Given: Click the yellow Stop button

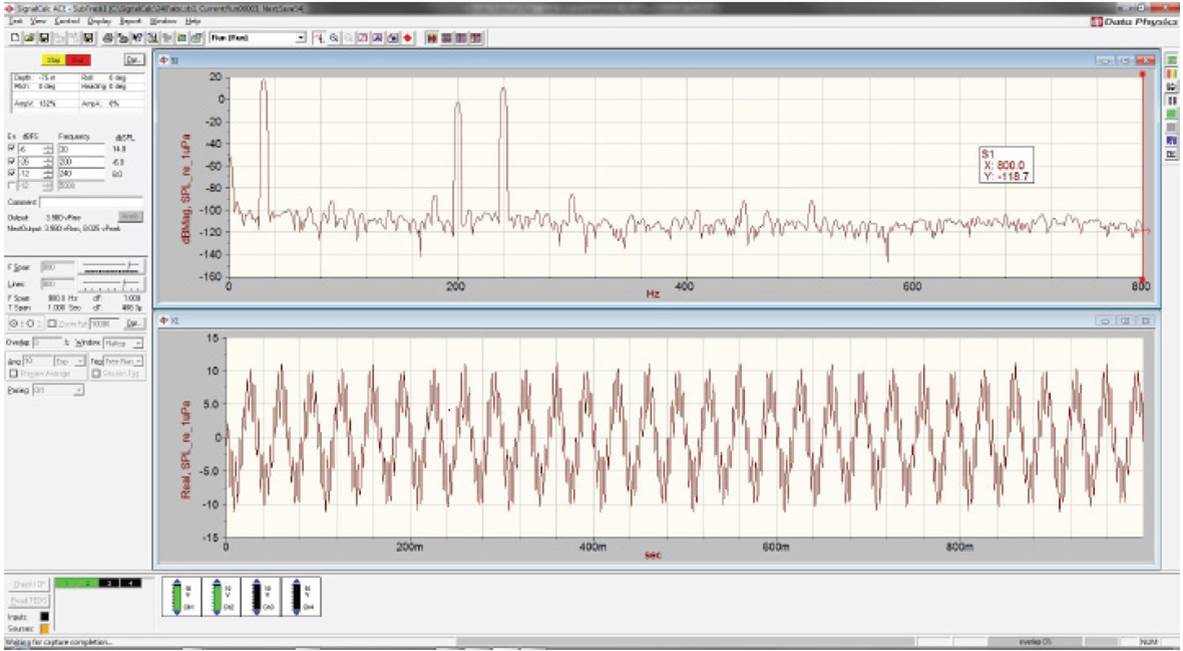Looking at the screenshot, I should (x=53, y=60).
